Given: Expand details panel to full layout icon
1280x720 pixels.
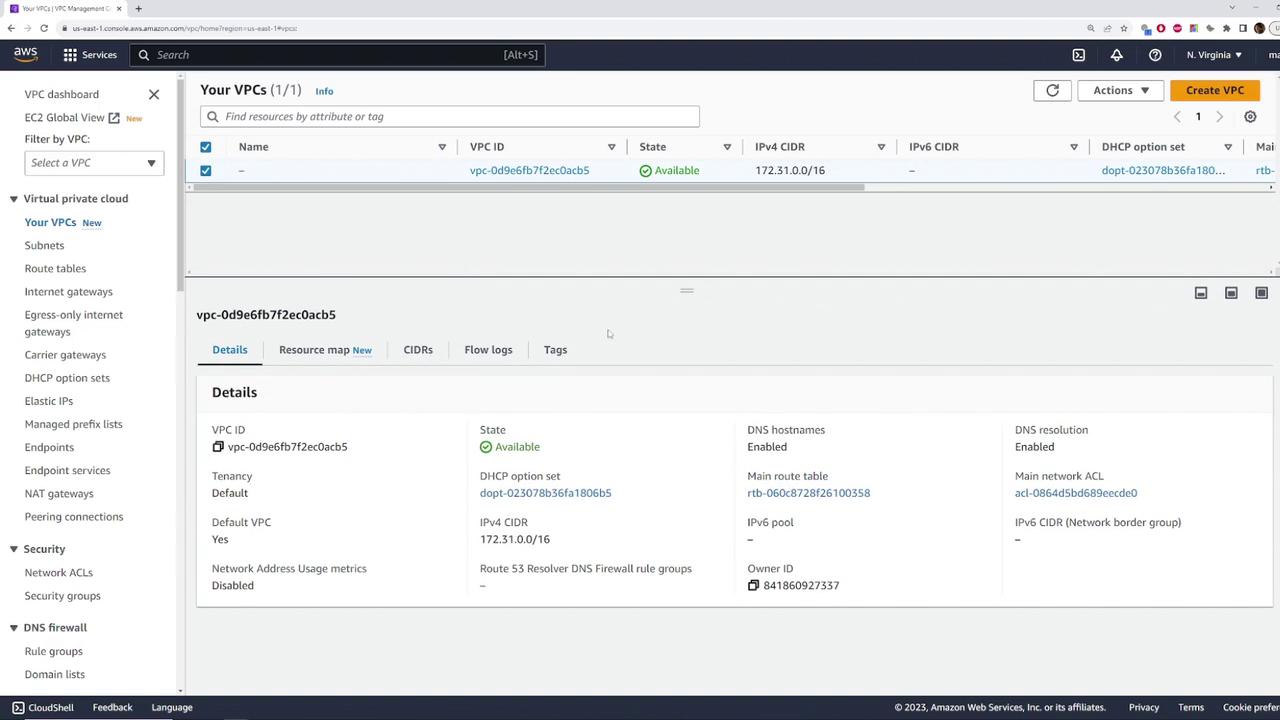Looking at the screenshot, I should coord(1261,293).
